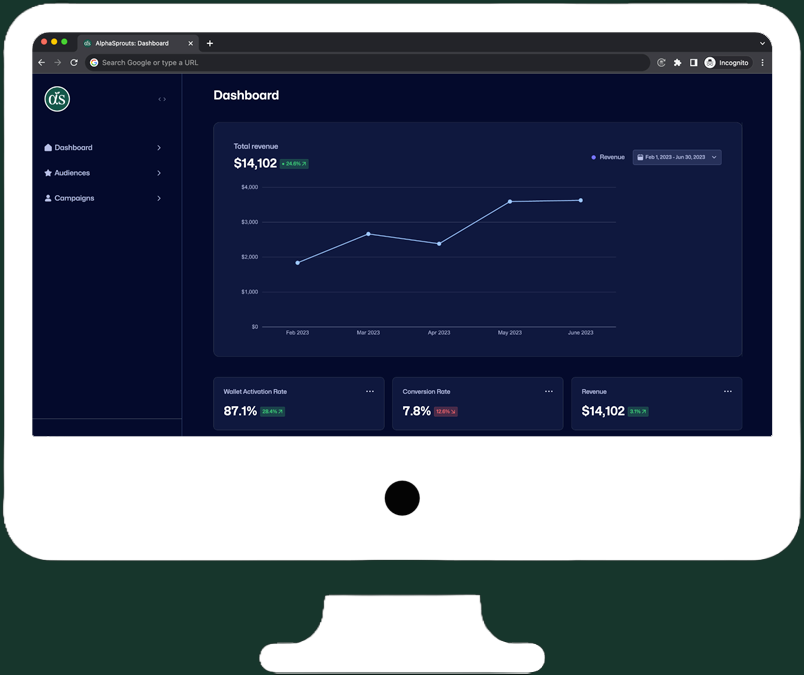Image resolution: width=804 pixels, height=675 pixels.
Task: Open the Chrome three-dot menu
Action: coord(762,63)
